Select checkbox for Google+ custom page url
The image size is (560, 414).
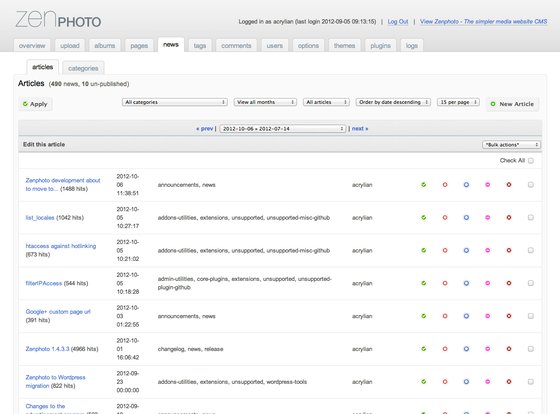click(x=531, y=316)
